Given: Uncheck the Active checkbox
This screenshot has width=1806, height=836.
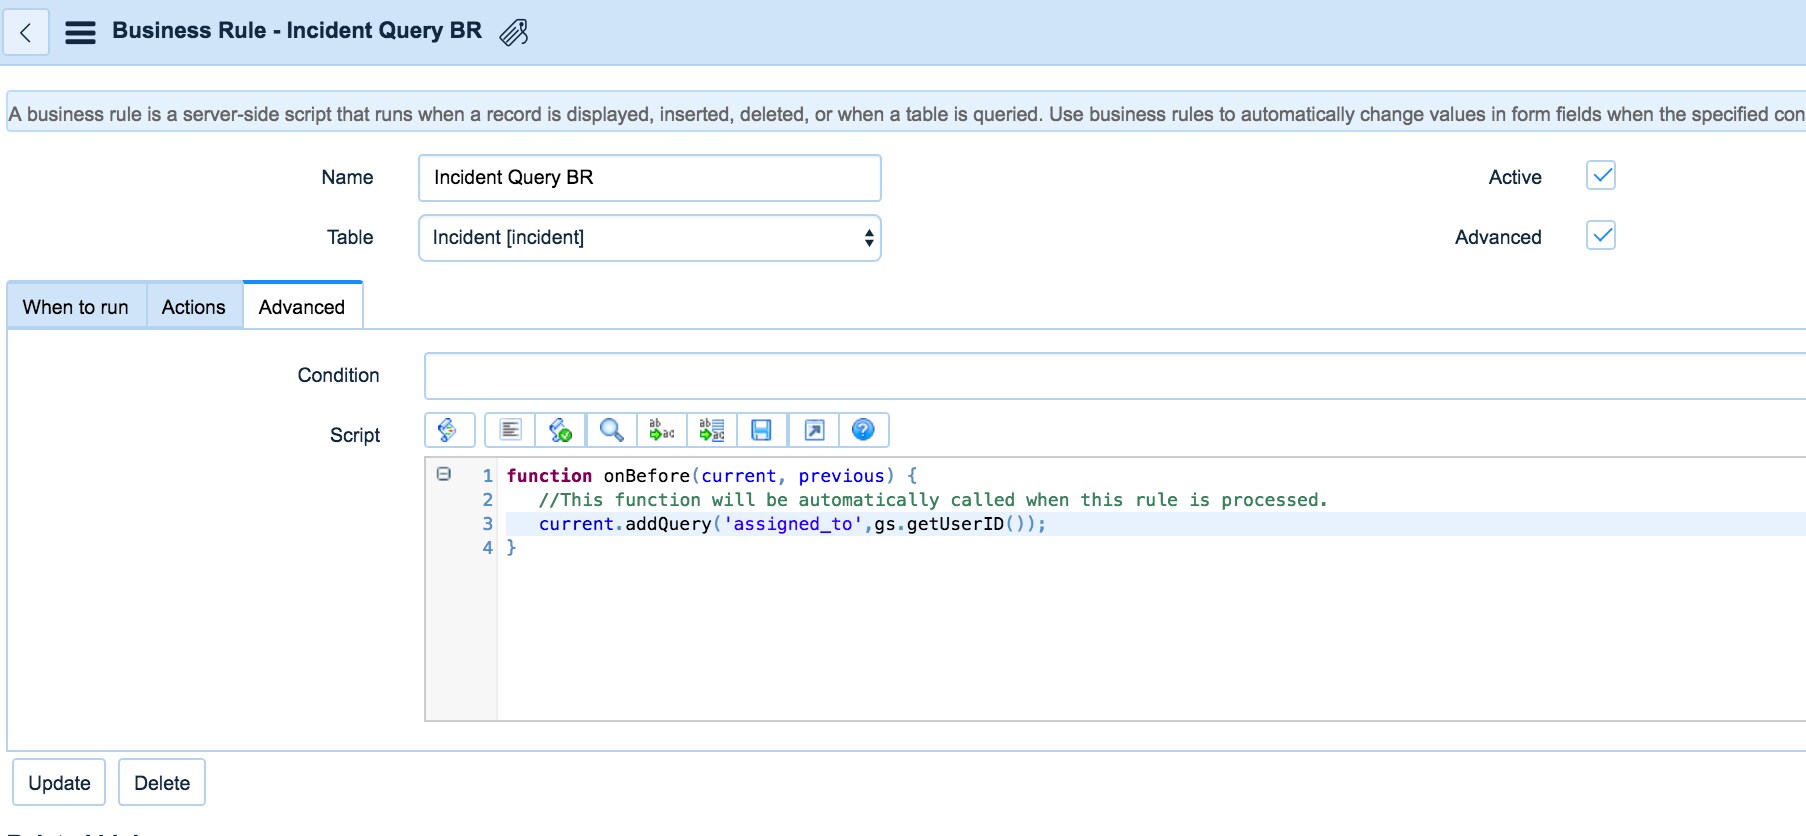Looking at the screenshot, I should point(1601,176).
